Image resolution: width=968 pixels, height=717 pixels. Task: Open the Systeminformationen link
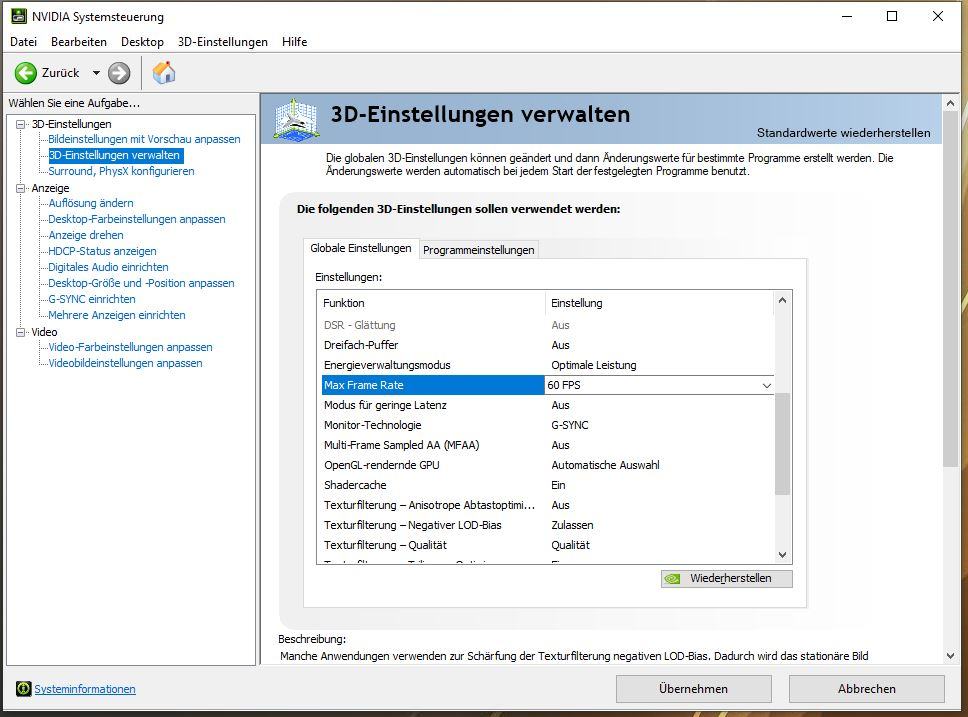pyautogui.click(x=85, y=689)
